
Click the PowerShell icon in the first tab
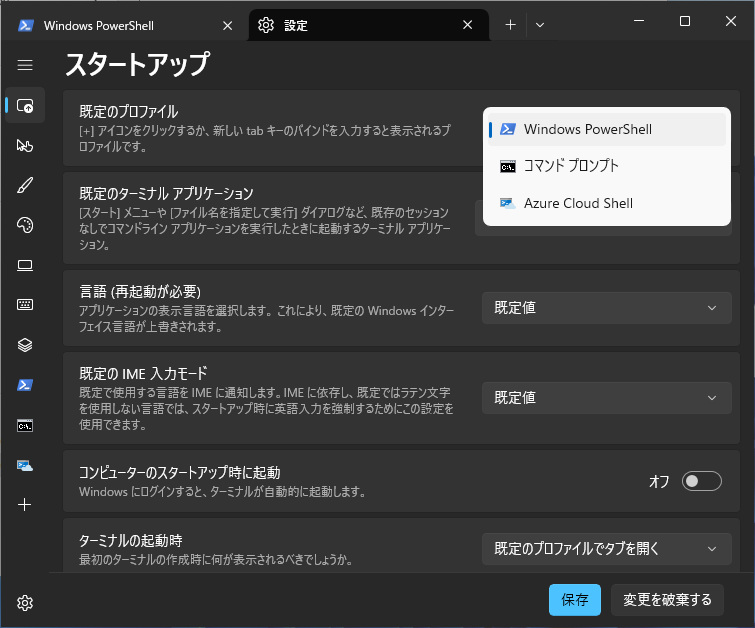point(26,25)
